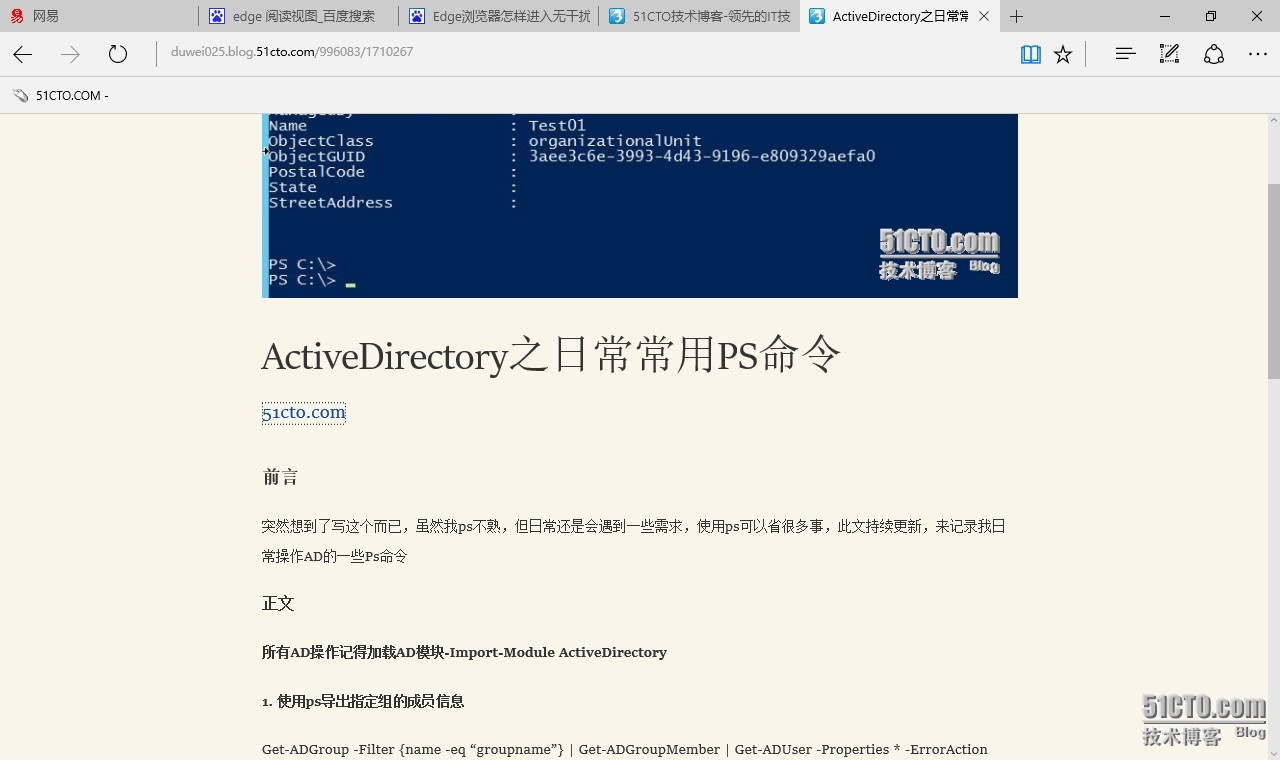Click the vertical scrollbar thumb

coord(1273,281)
